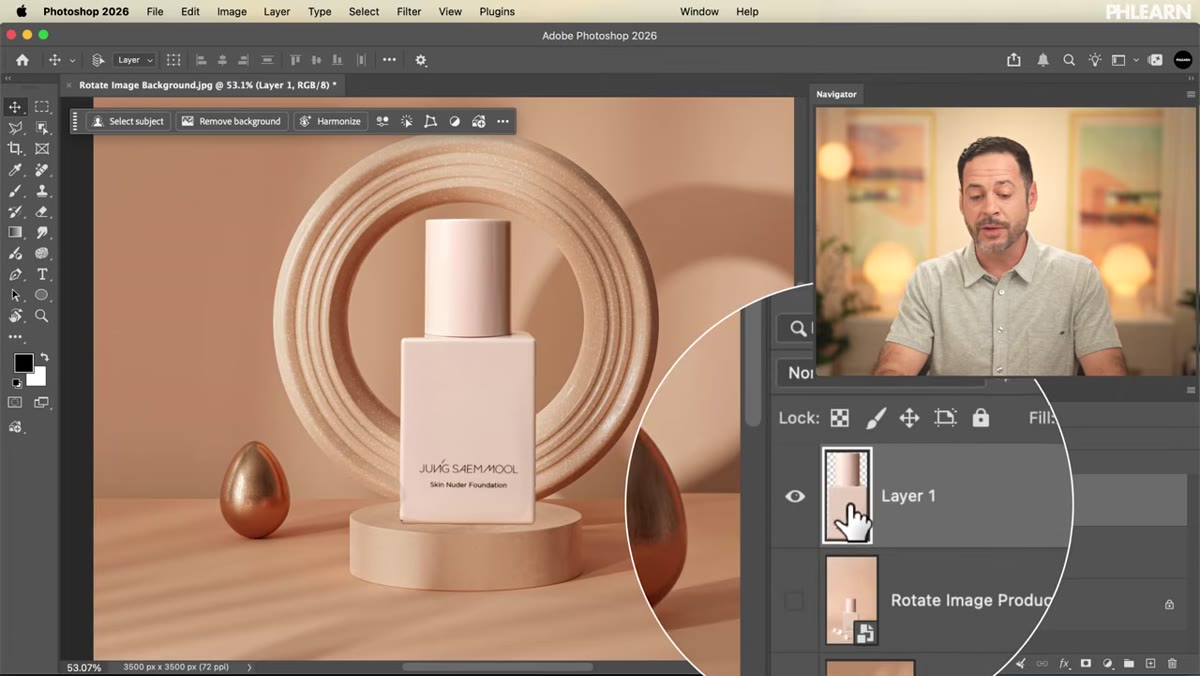
Task: Click the Home icon in options bar
Action: click(22, 60)
